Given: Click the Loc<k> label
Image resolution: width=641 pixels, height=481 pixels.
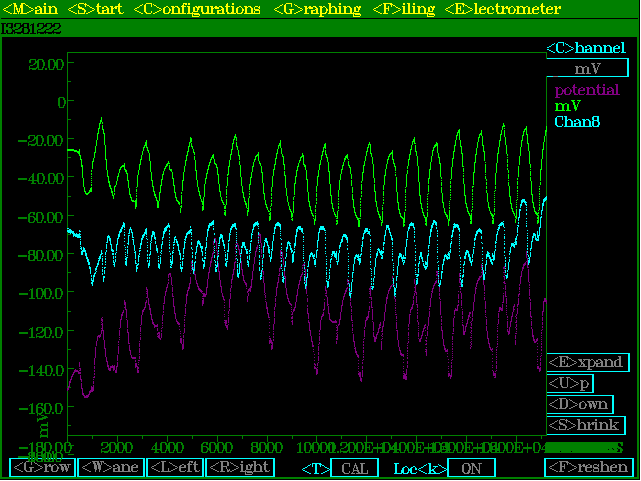Looking at the screenshot, I should pyautogui.click(x=420, y=469).
